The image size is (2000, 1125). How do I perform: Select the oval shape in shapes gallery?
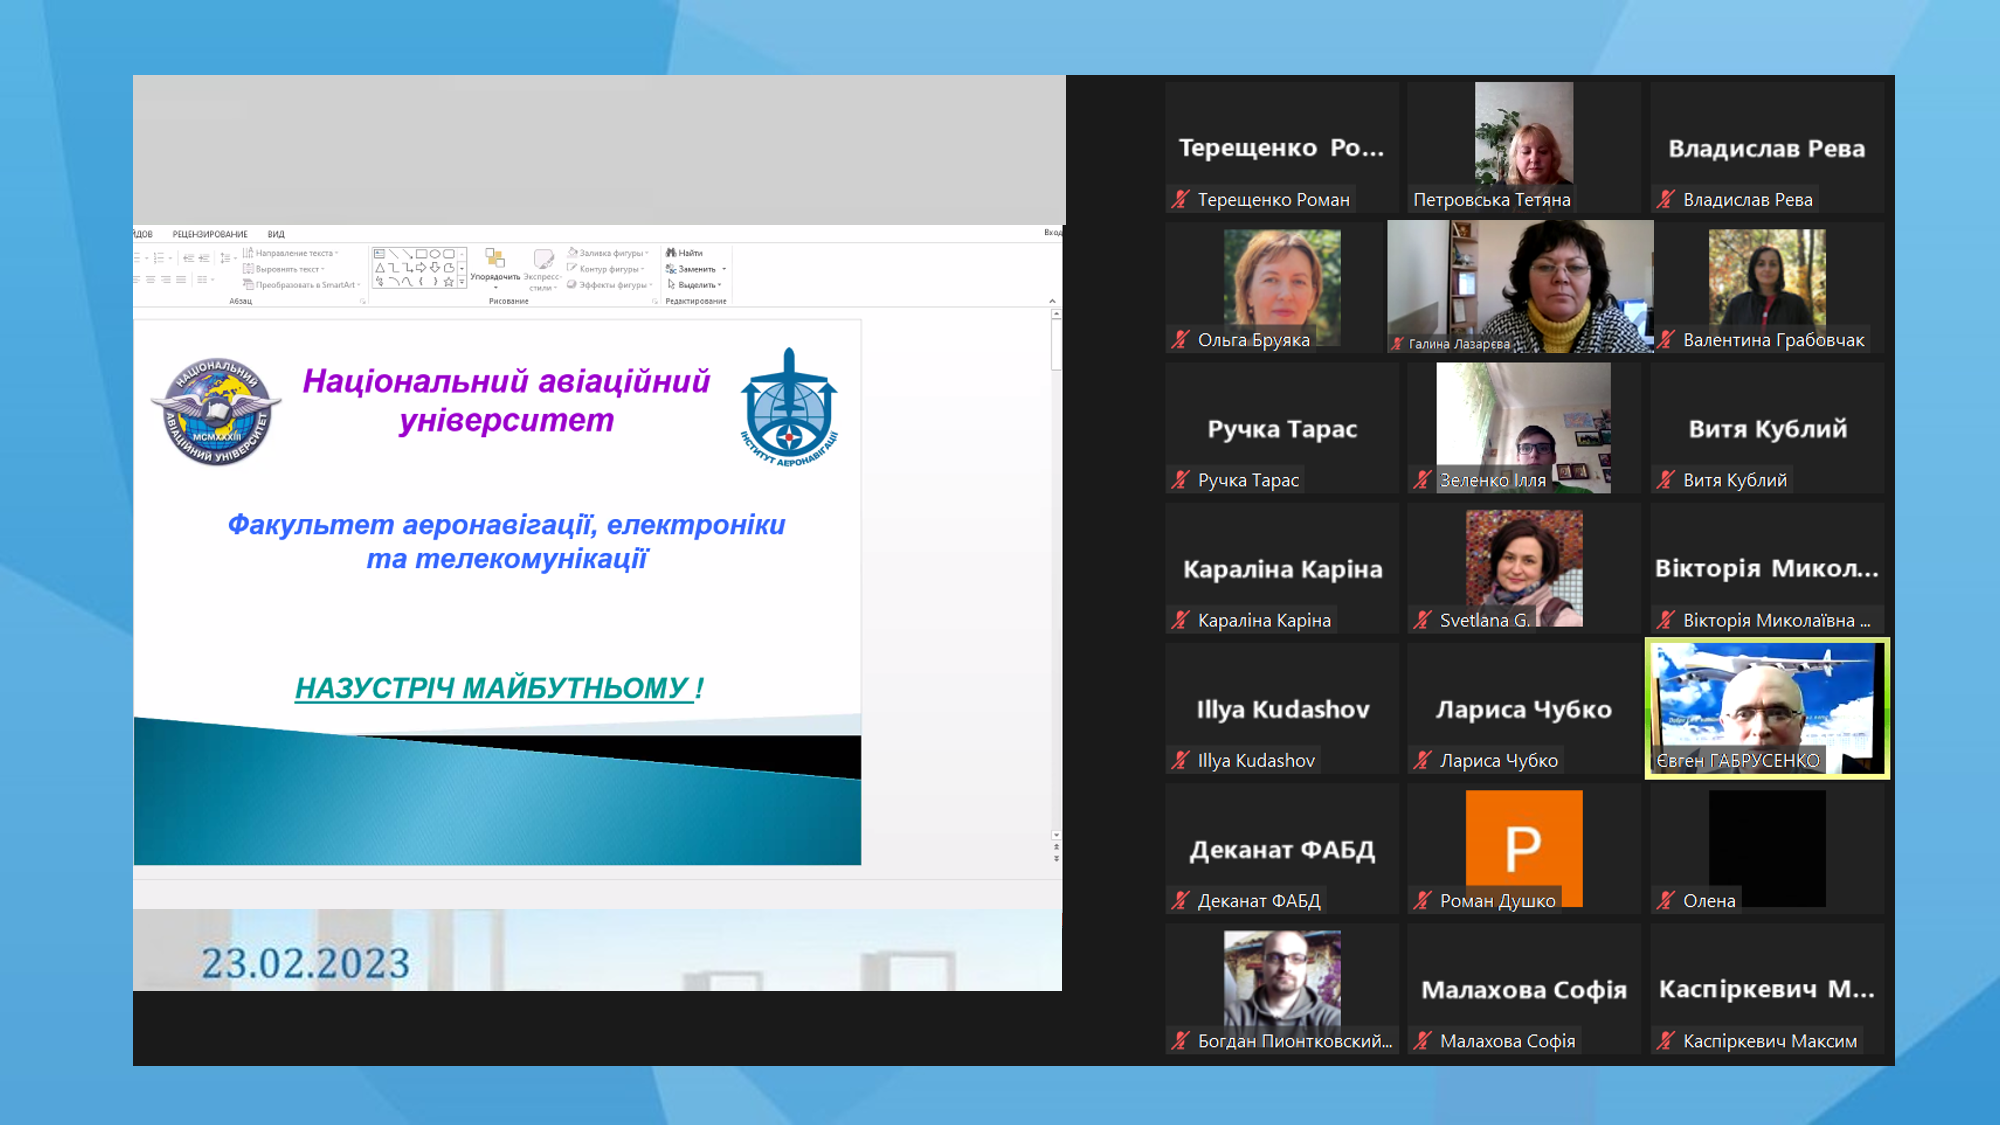tap(435, 254)
